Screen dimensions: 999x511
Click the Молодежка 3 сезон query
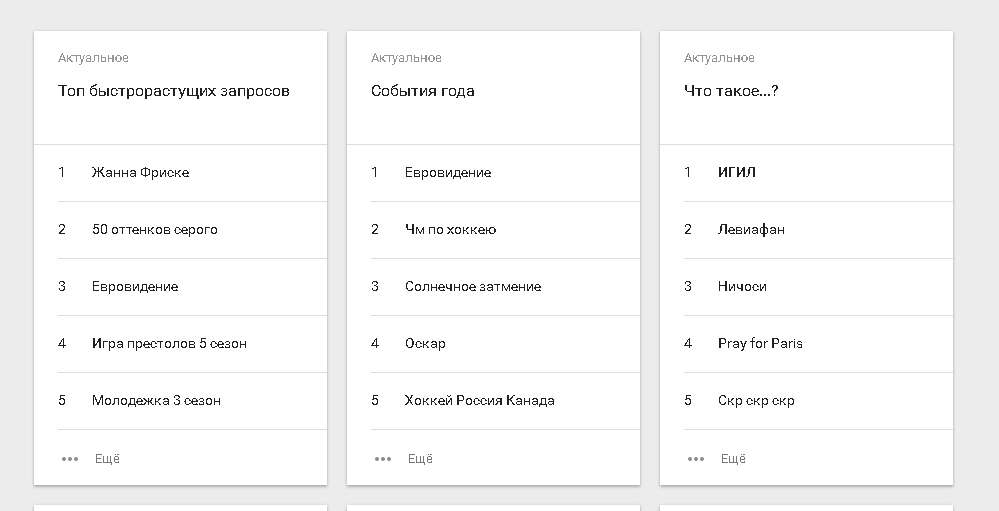[x=156, y=400]
